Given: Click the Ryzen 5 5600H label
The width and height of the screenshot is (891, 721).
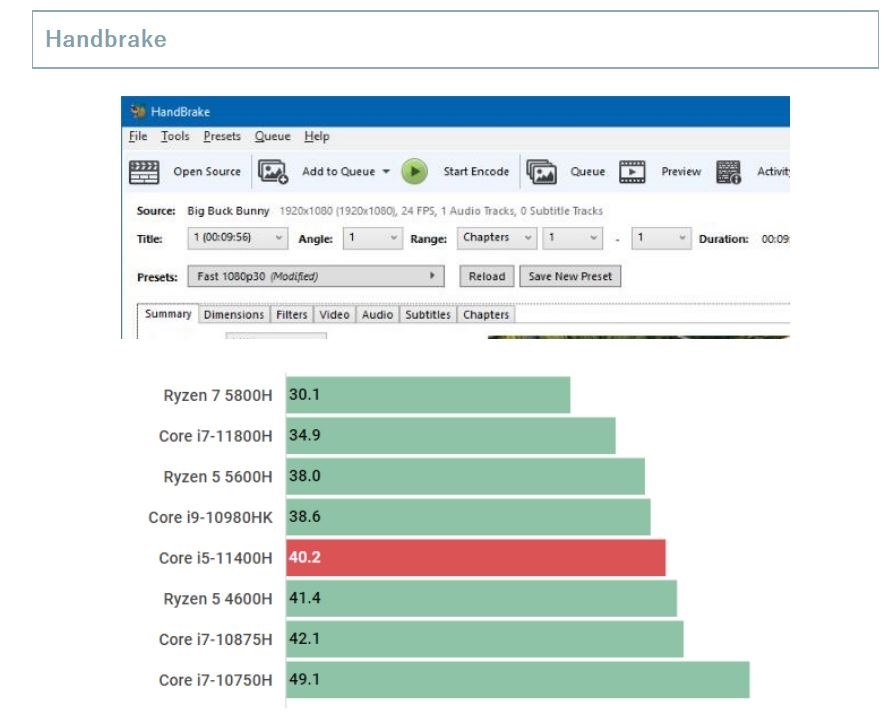Looking at the screenshot, I should [x=218, y=477].
